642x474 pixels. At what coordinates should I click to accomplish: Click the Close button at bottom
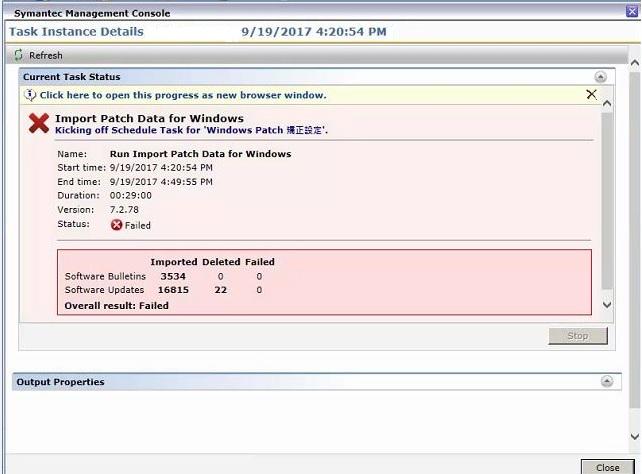(x=607, y=467)
